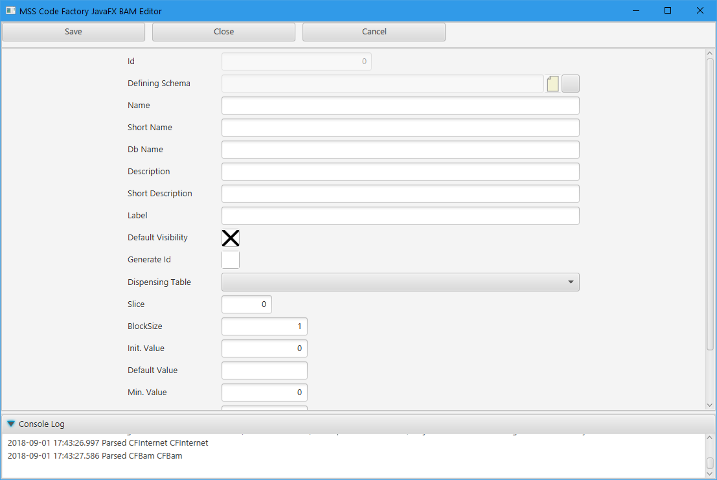Click the Close button in toolbar
This screenshot has width=717, height=480.
(x=224, y=32)
